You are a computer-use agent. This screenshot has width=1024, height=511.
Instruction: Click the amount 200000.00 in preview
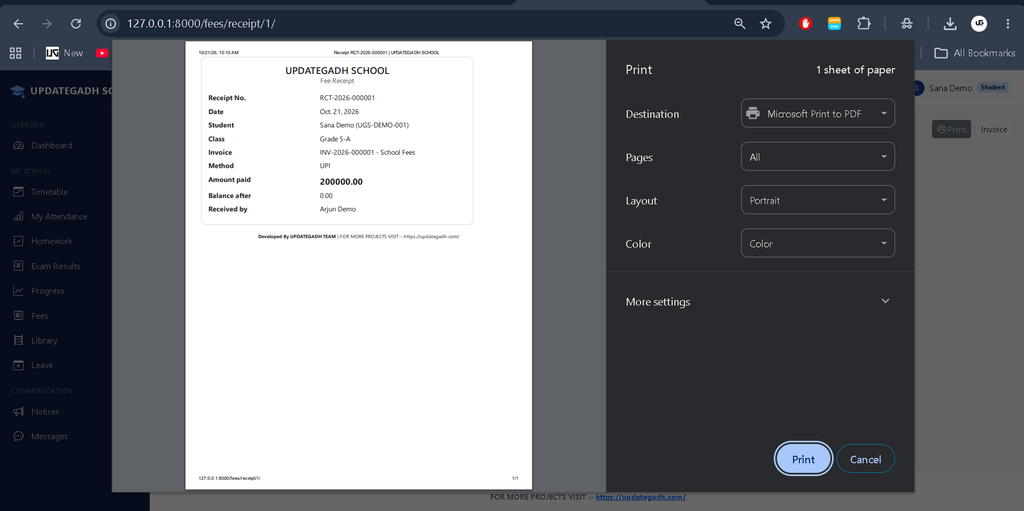pyautogui.click(x=341, y=182)
